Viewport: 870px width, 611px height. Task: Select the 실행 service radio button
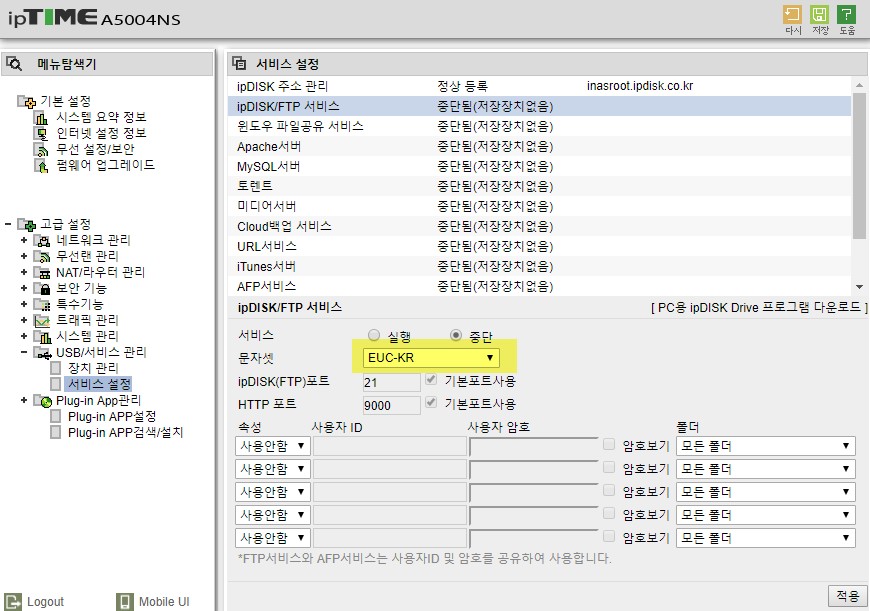coord(374,335)
